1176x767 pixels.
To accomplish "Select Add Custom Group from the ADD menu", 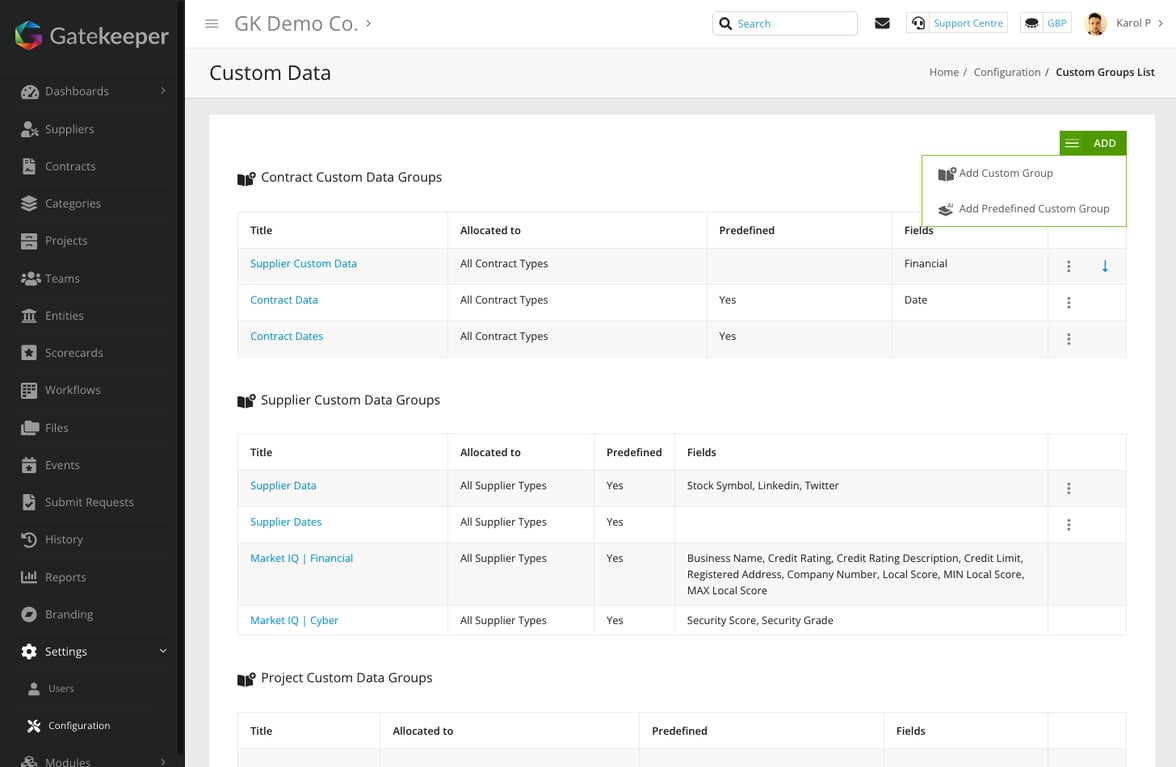I will (x=1005, y=172).
